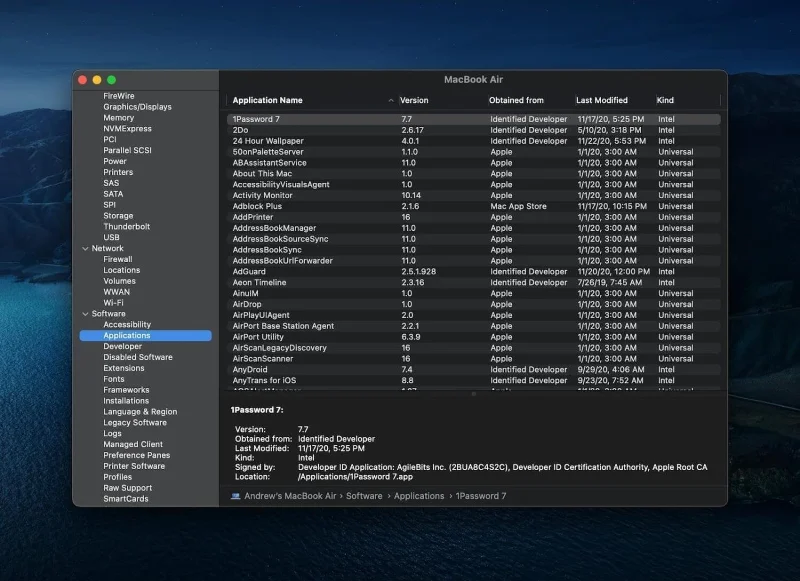Screen dimensions: 800x581
Task: Sort by the Last Modified column
Action: point(602,100)
